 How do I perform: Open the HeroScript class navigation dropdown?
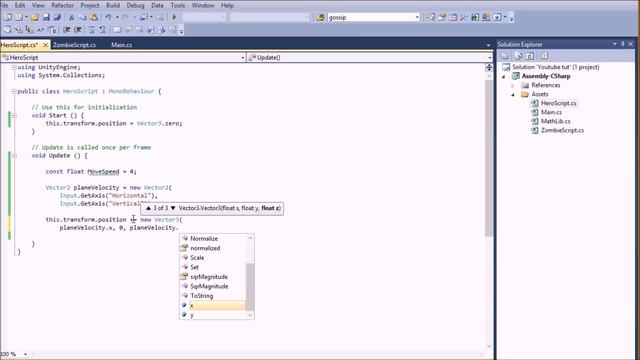(x=242, y=58)
